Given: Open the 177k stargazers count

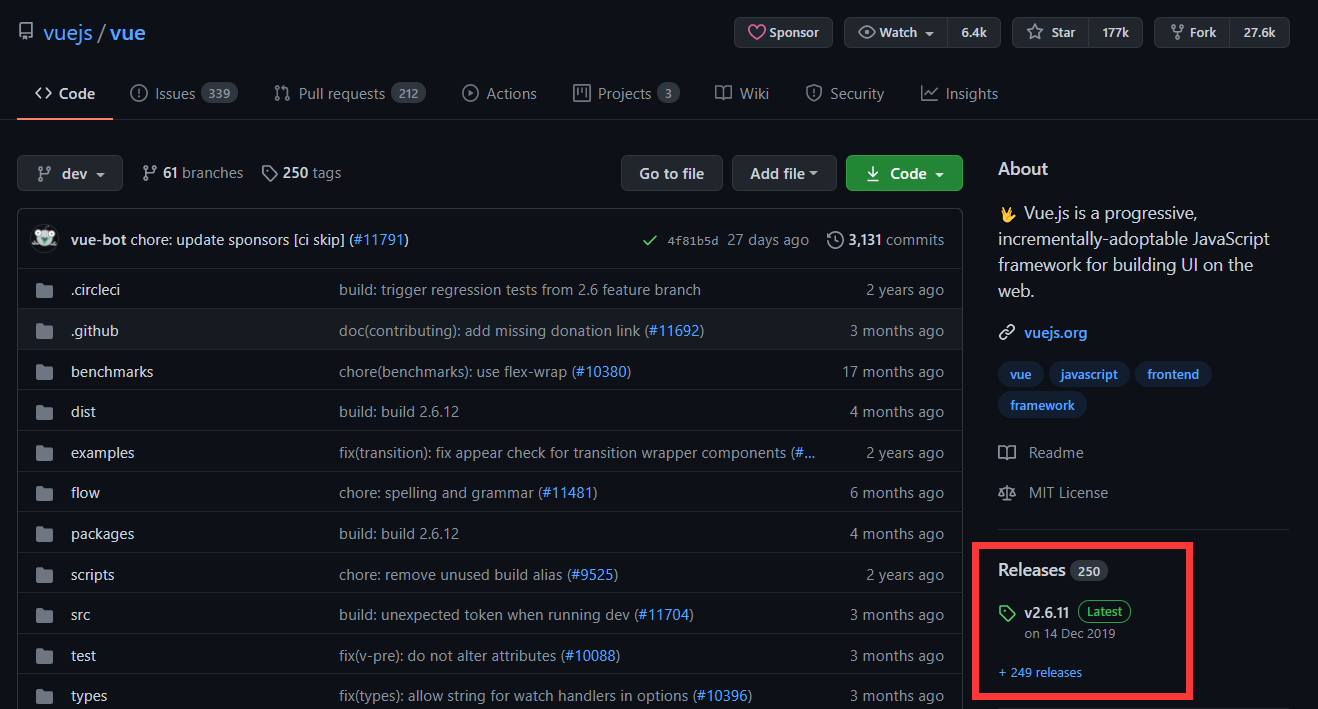Looking at the screenshot, I should (1116, 32).
